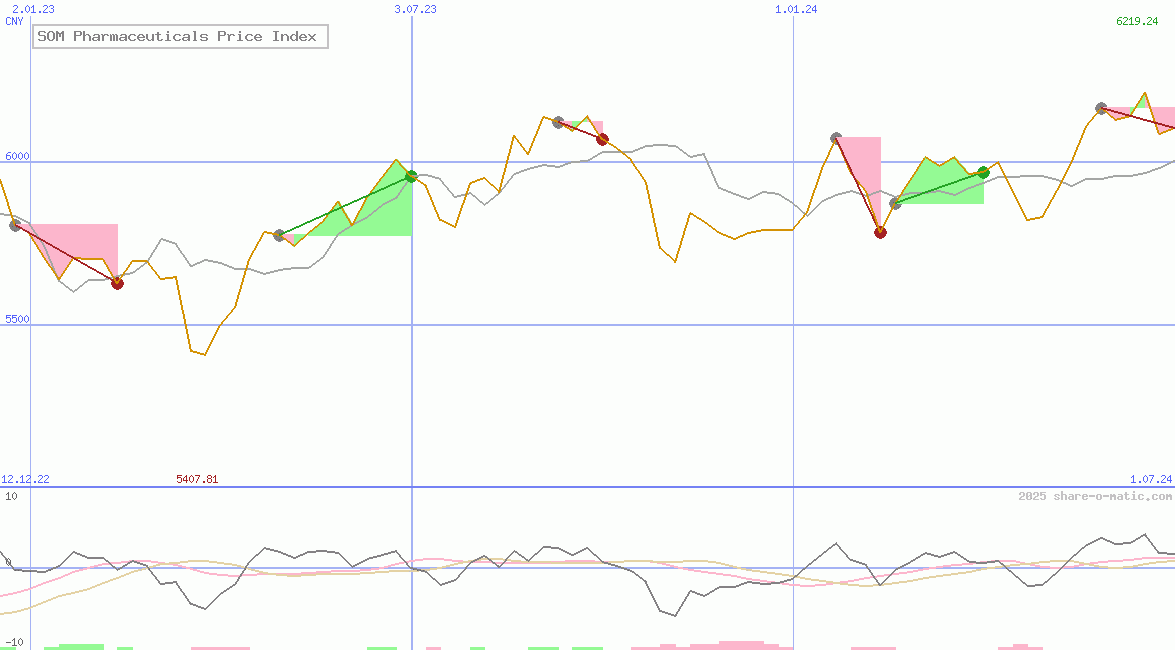Select the red sell marker near the 2.01.23 date
1175x650 pixels.
(x=116, y=282)
